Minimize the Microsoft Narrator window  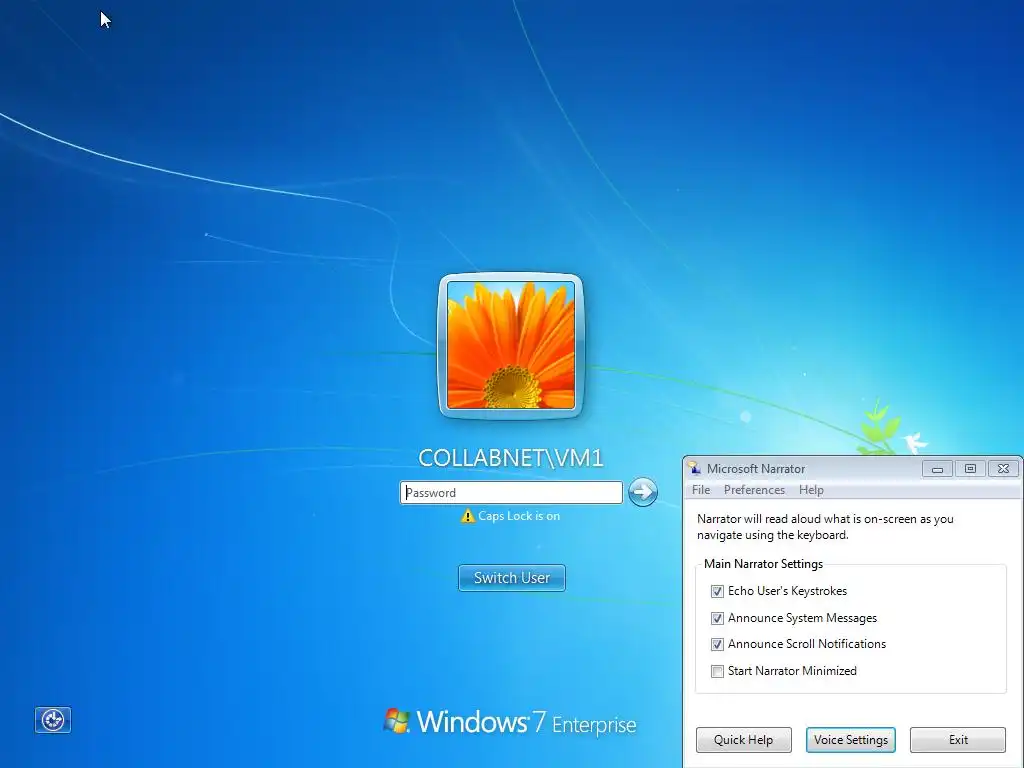[x=937, y=469]
